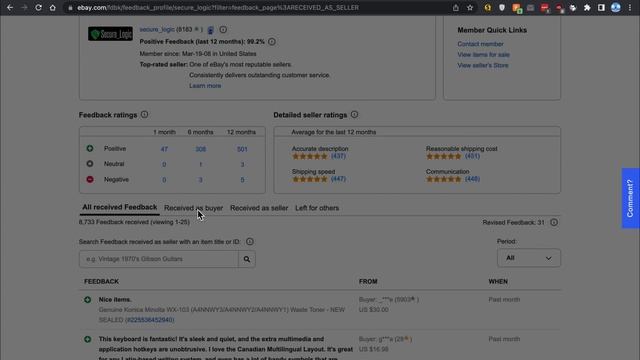Click info icon beside Revised Feedback count
640x360 pixels.
pos(554,222)
